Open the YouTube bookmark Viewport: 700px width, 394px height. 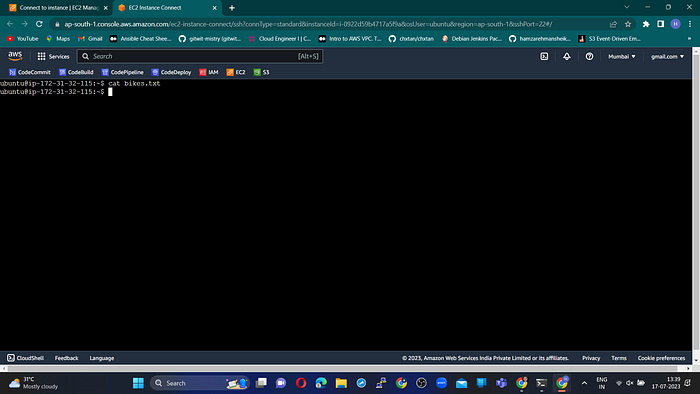(x=23, y=39)
